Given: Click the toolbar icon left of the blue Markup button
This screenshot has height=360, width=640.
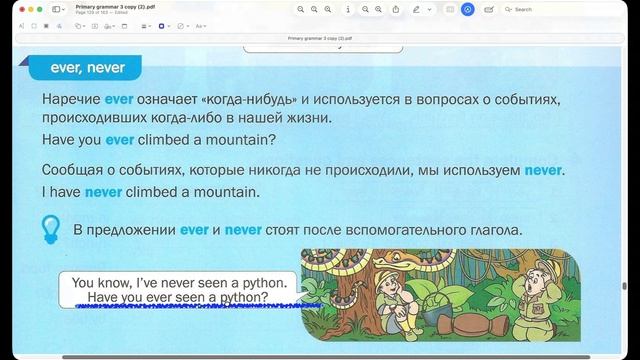Looking at the screenshot, I should 450,9.
